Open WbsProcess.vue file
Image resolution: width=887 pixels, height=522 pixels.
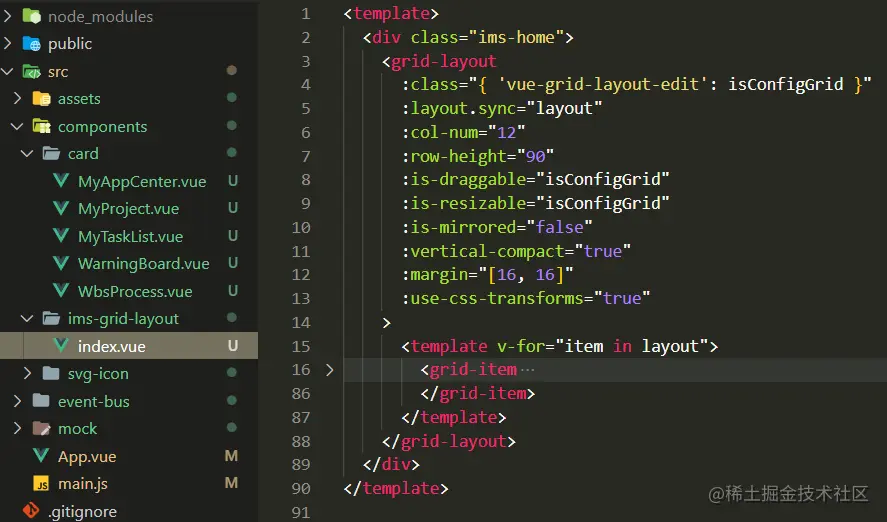(135, 291)
